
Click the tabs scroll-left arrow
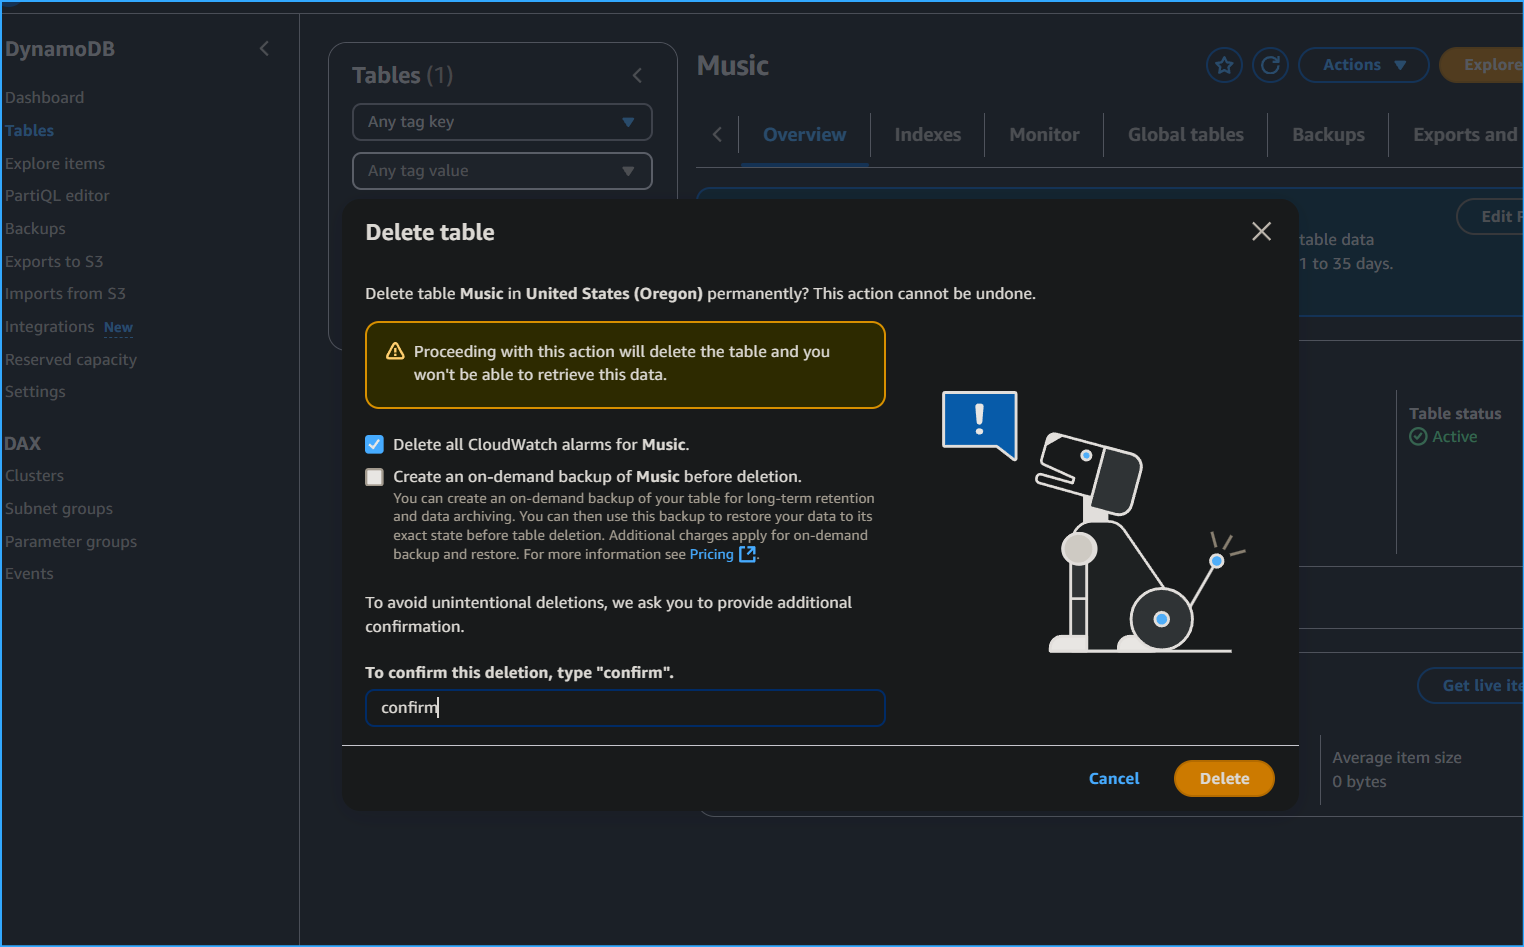pos(717,135)
